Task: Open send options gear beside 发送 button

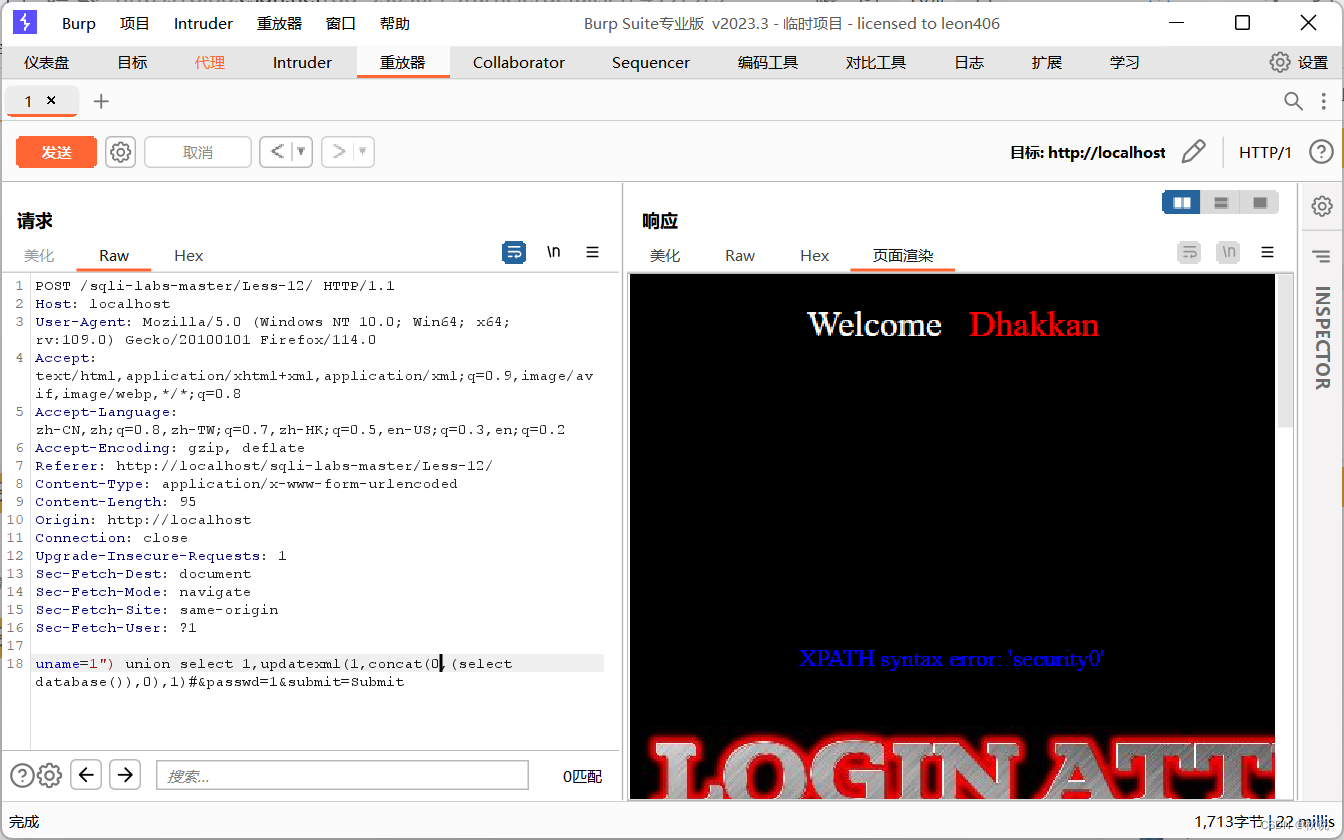Action: [120, 152]
